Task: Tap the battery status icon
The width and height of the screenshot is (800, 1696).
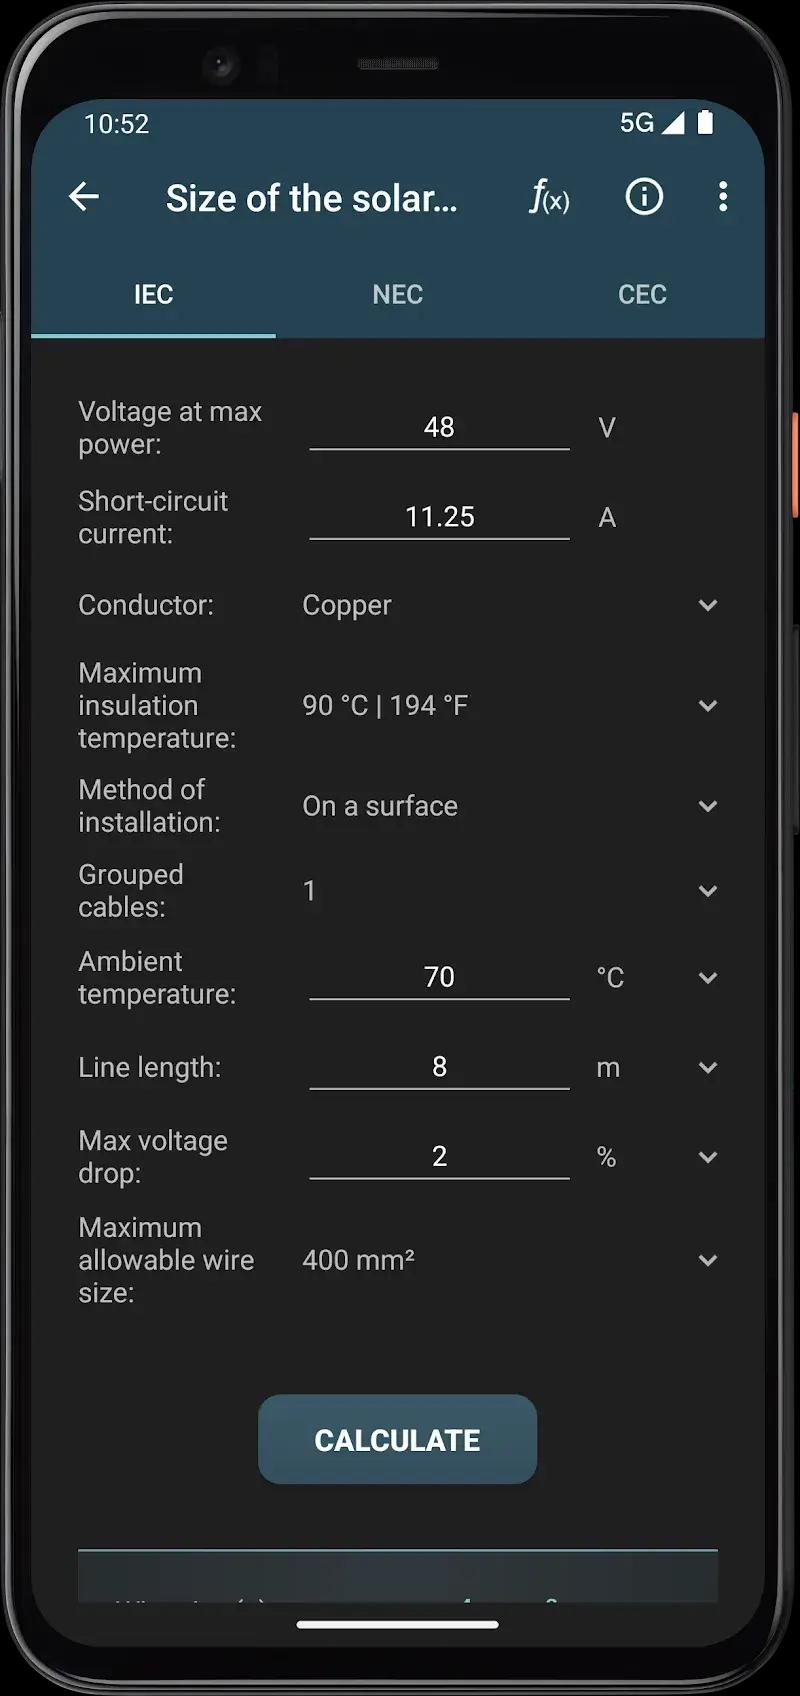Action: pos(705,123)
